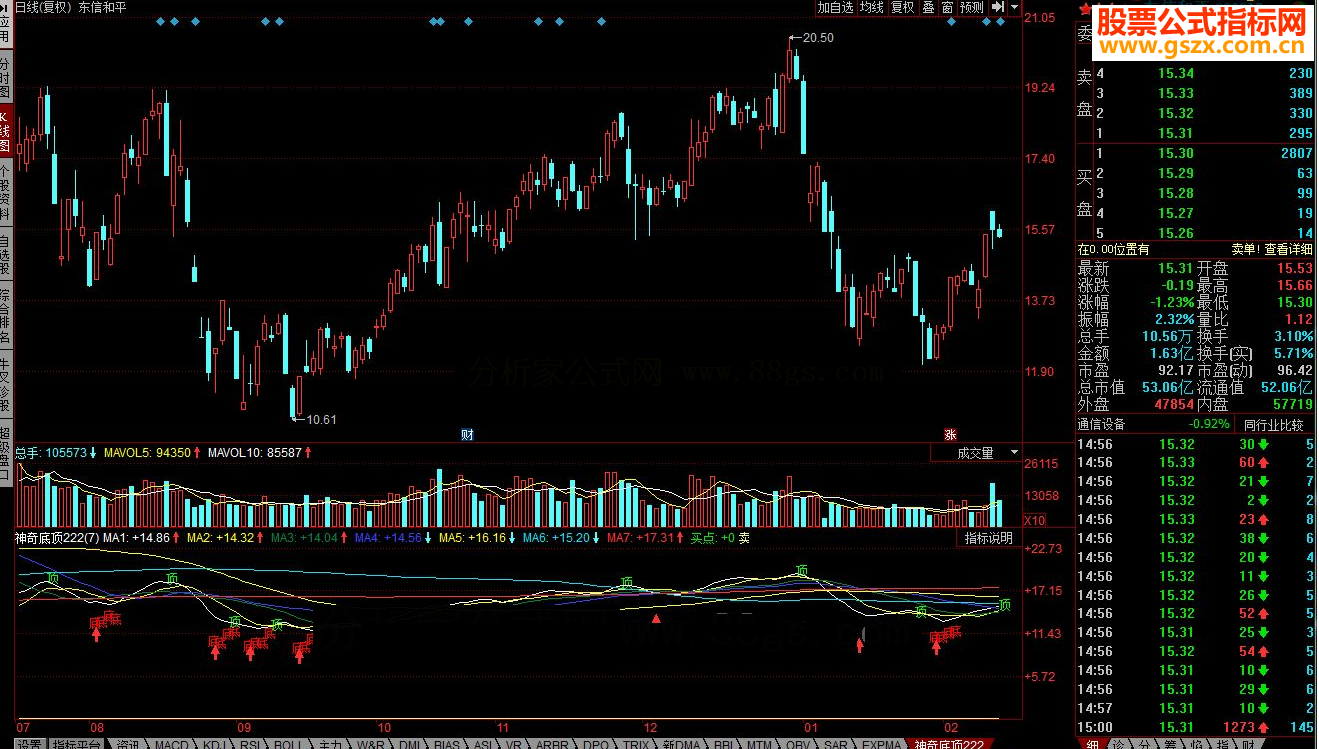Viewport: 1319px width, 749px height.
Task: Click the 换手 value 3.10%
Action: tap(1294, 336)
